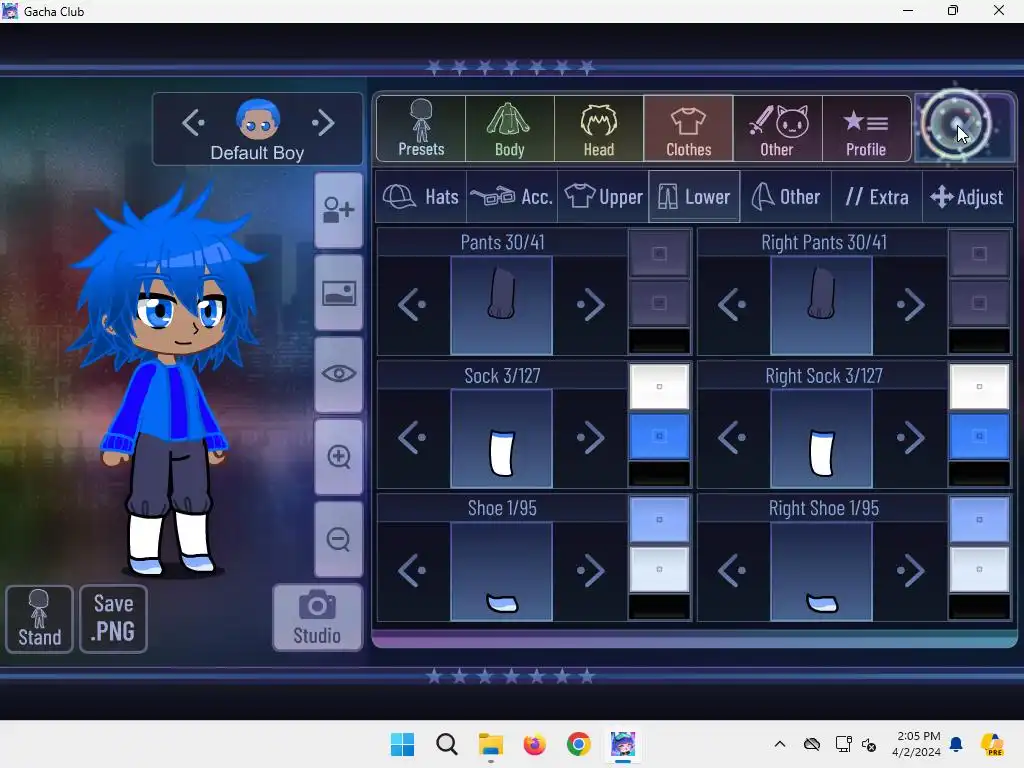
Task: Switch to the Extra subtab
Action: (877, 197)
